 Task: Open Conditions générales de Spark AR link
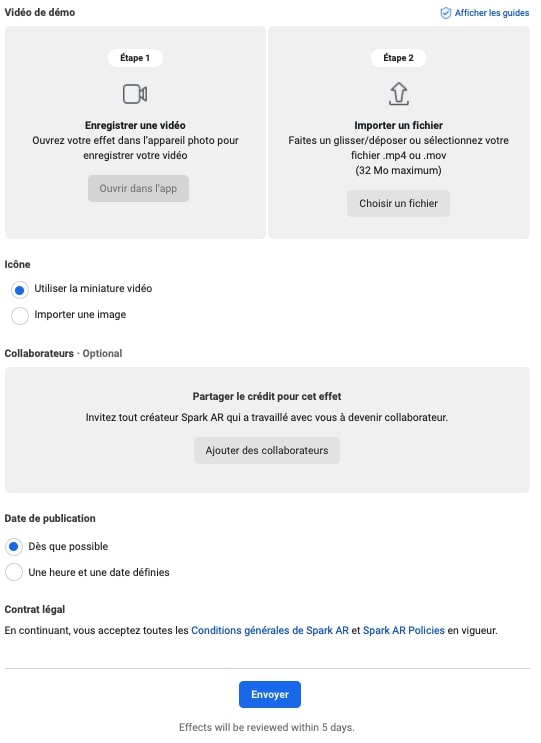click(x=270, y=630)
